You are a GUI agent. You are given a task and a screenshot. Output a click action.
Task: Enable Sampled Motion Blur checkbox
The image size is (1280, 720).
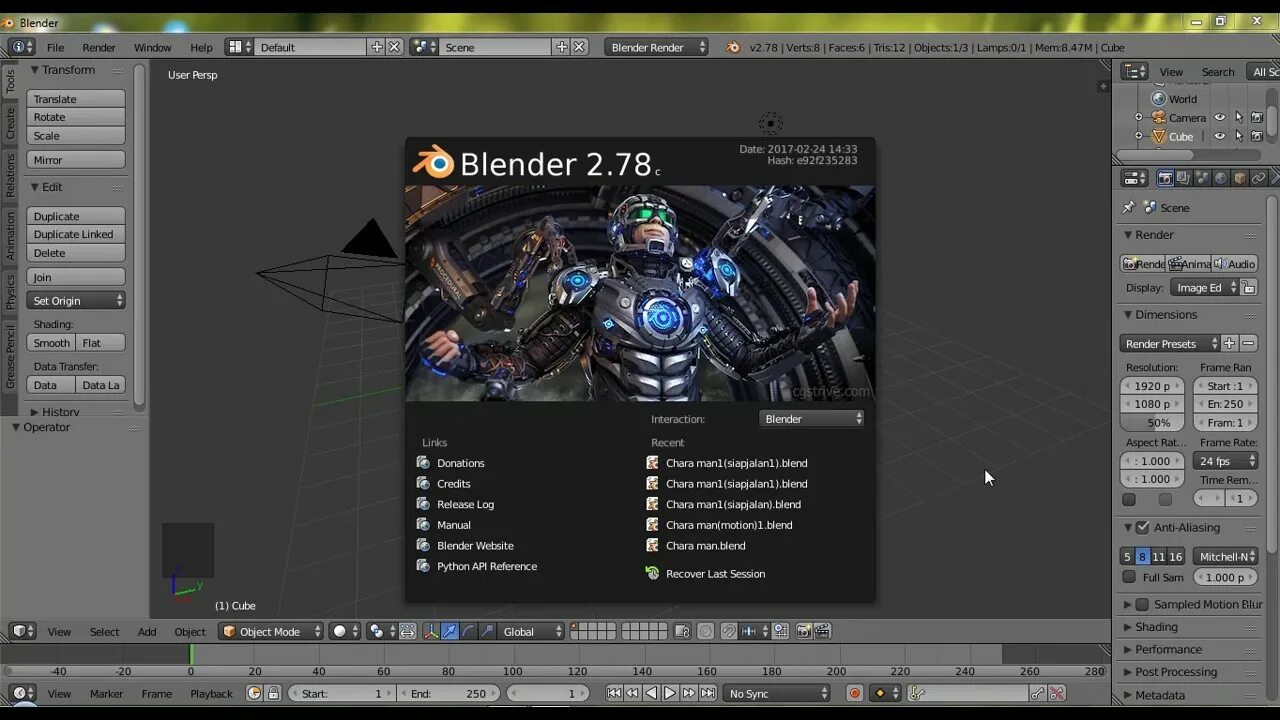[1142, 604]
